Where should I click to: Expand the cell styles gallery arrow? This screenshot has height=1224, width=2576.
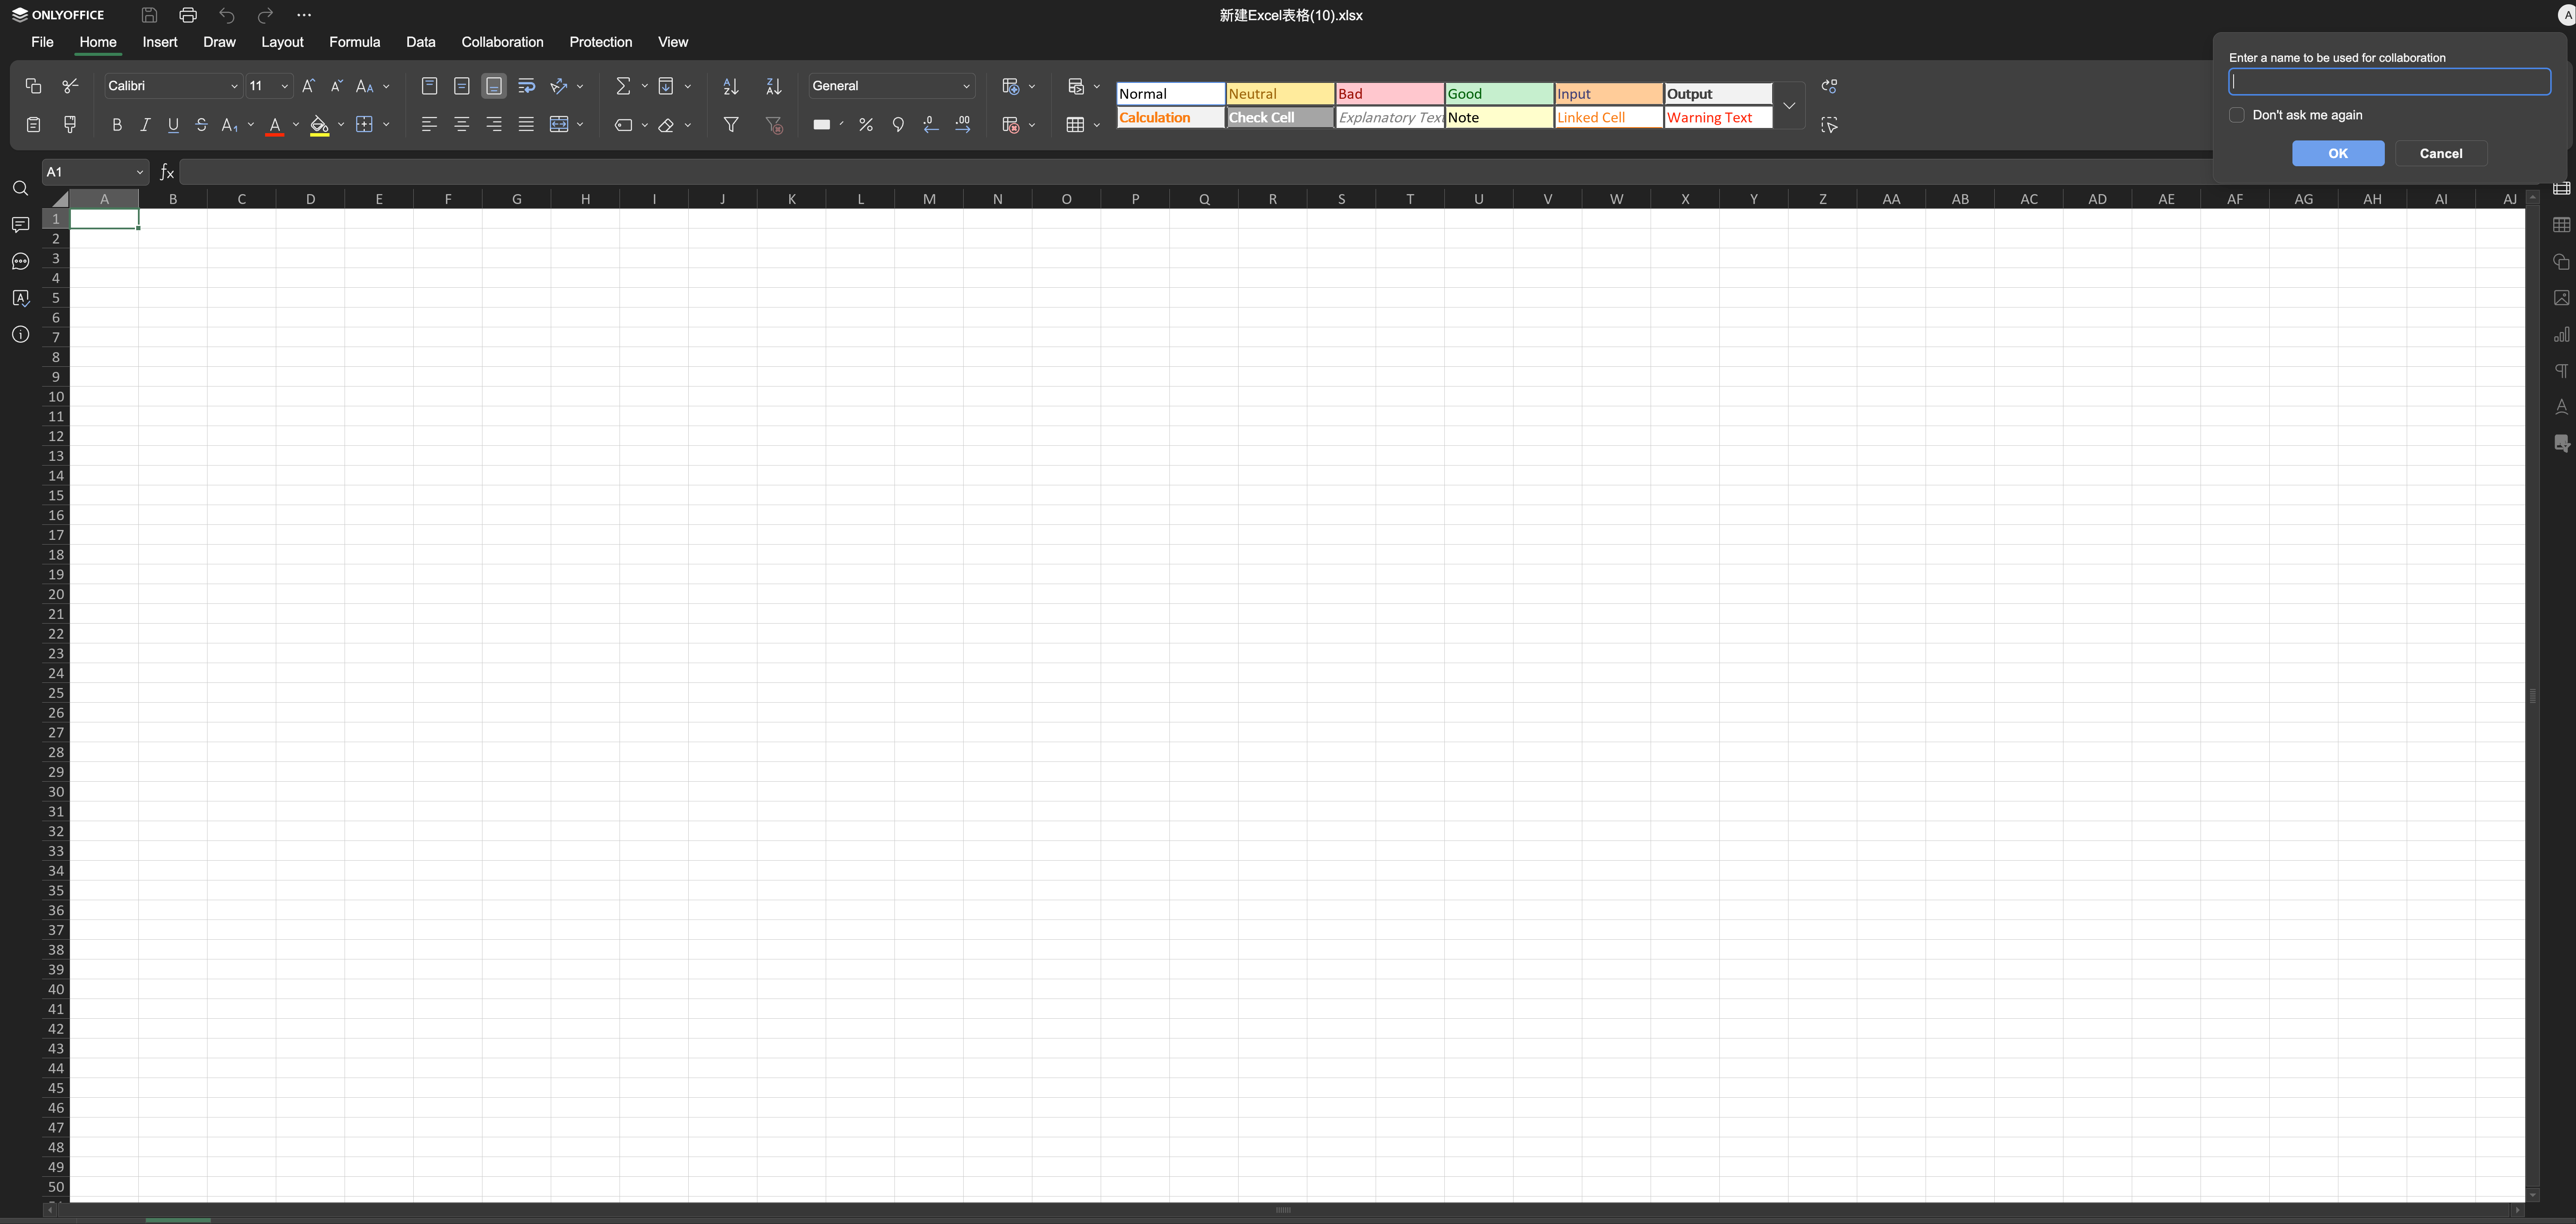1789,105
